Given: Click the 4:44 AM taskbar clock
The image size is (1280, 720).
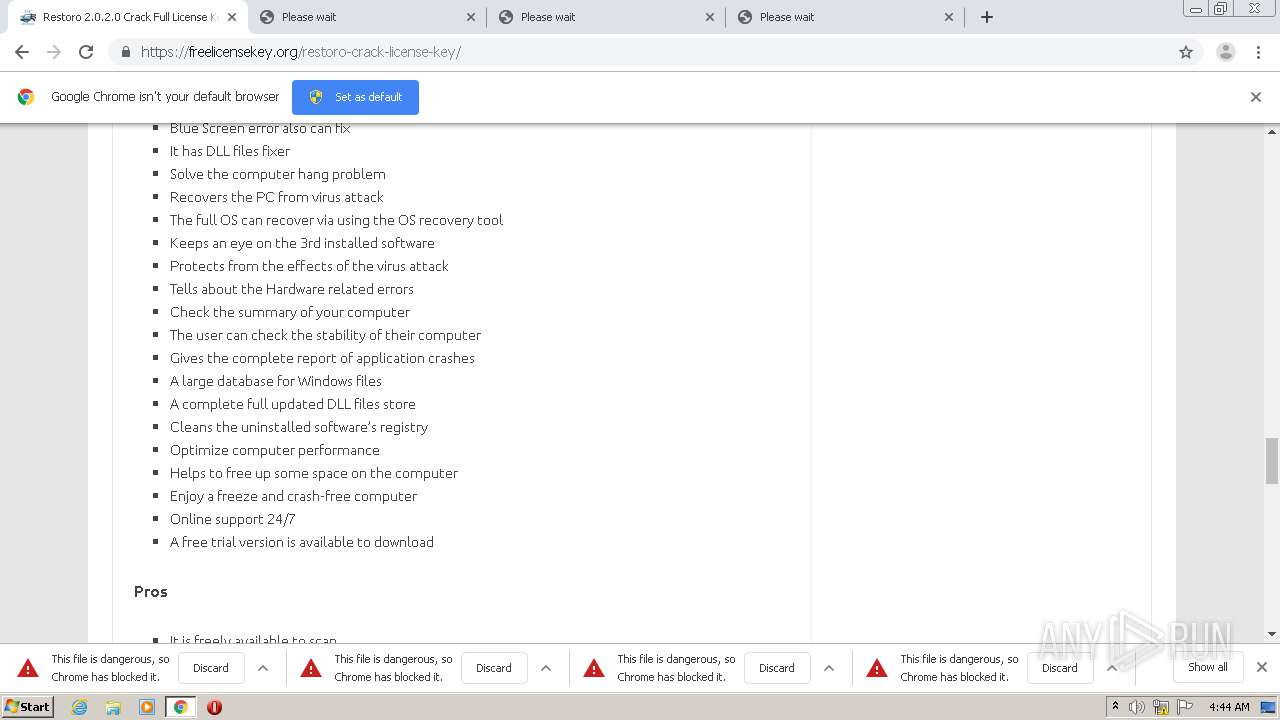Looking at the screenshot, I should coord(1229,707).
